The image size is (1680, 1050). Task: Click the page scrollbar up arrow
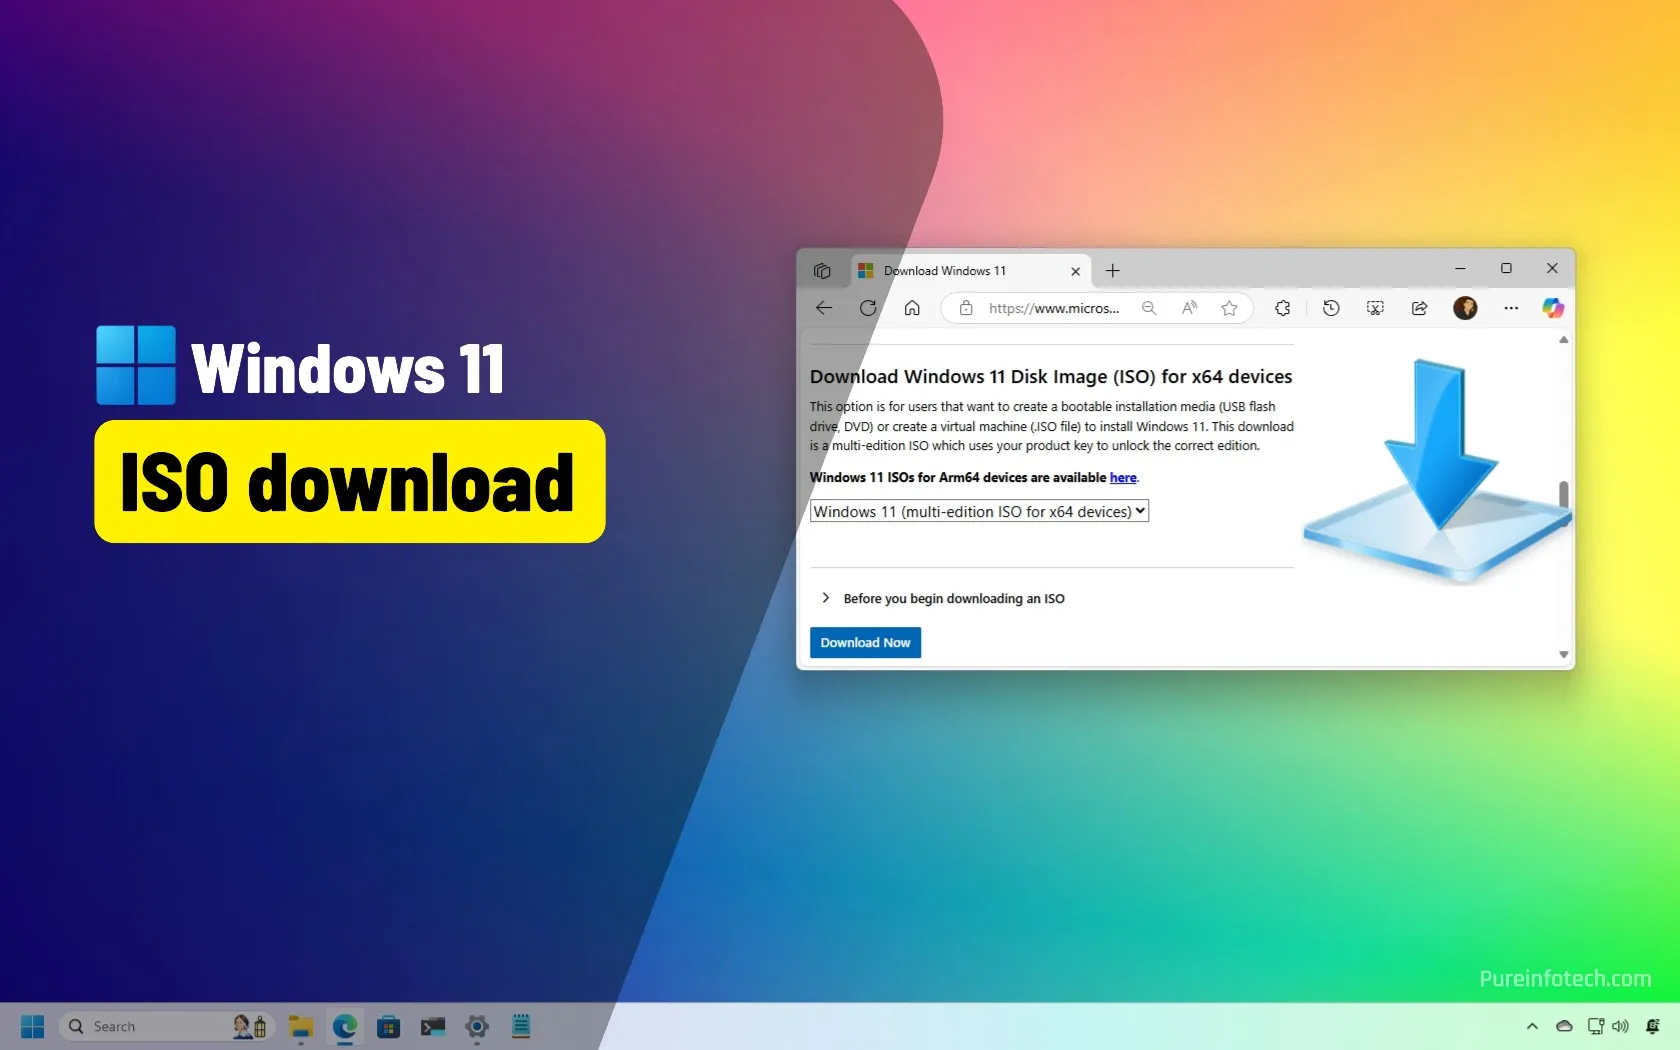tap(1564, 340)
